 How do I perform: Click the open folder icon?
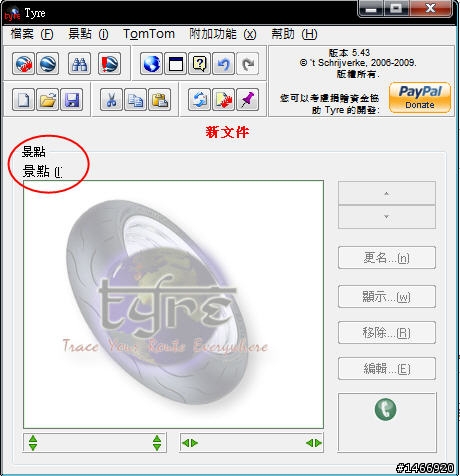point(48,99)
